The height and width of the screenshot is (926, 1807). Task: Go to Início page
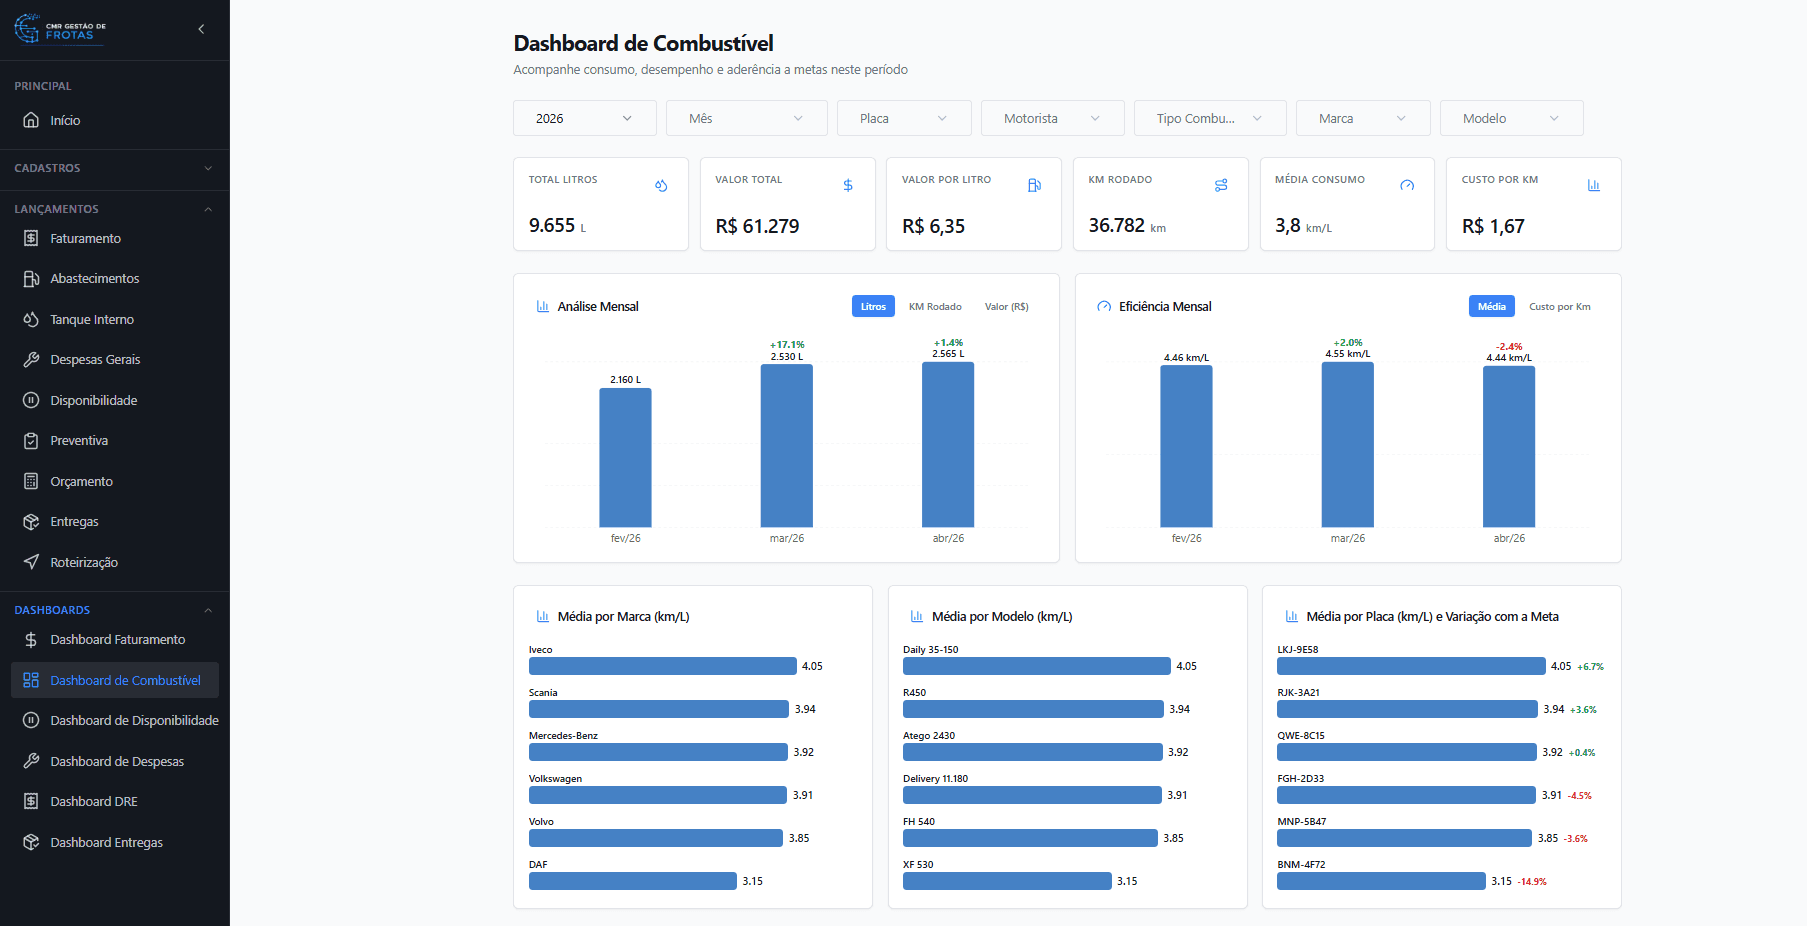click(114, 120)
